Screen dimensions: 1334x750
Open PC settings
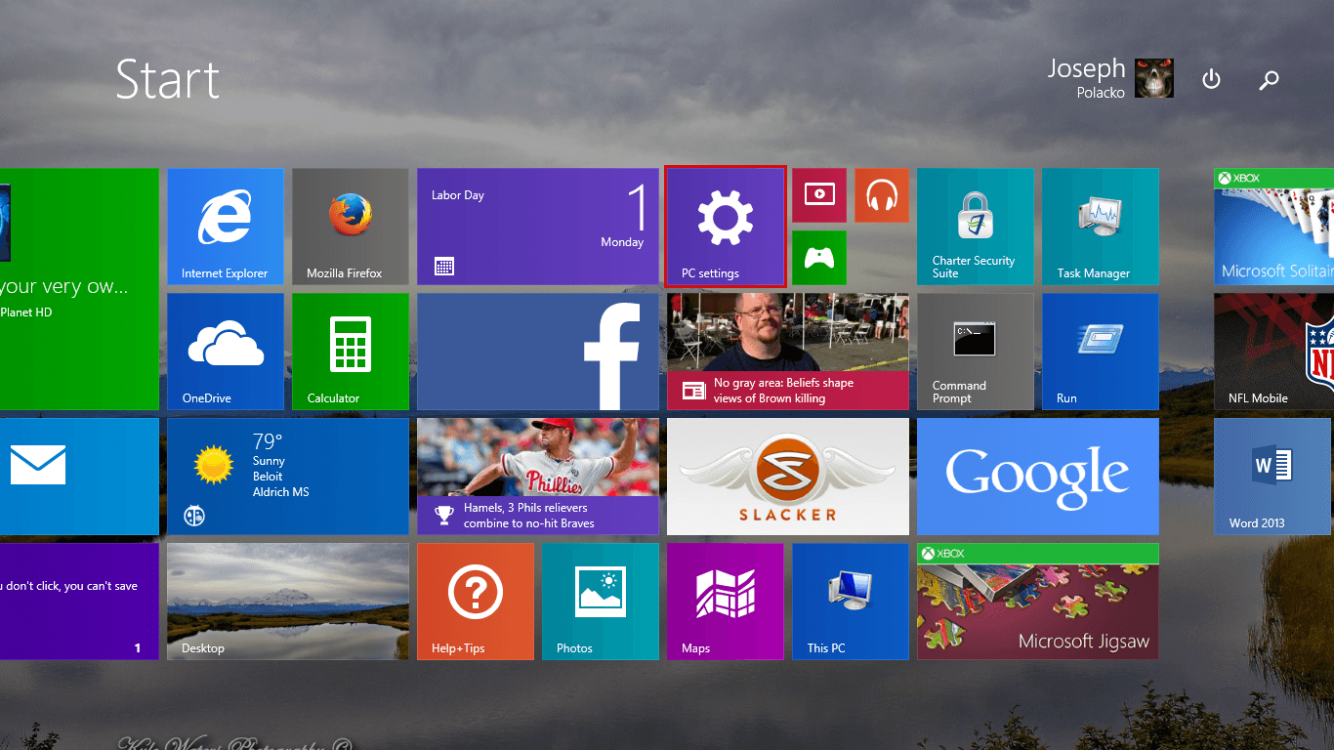pos(724,226)
